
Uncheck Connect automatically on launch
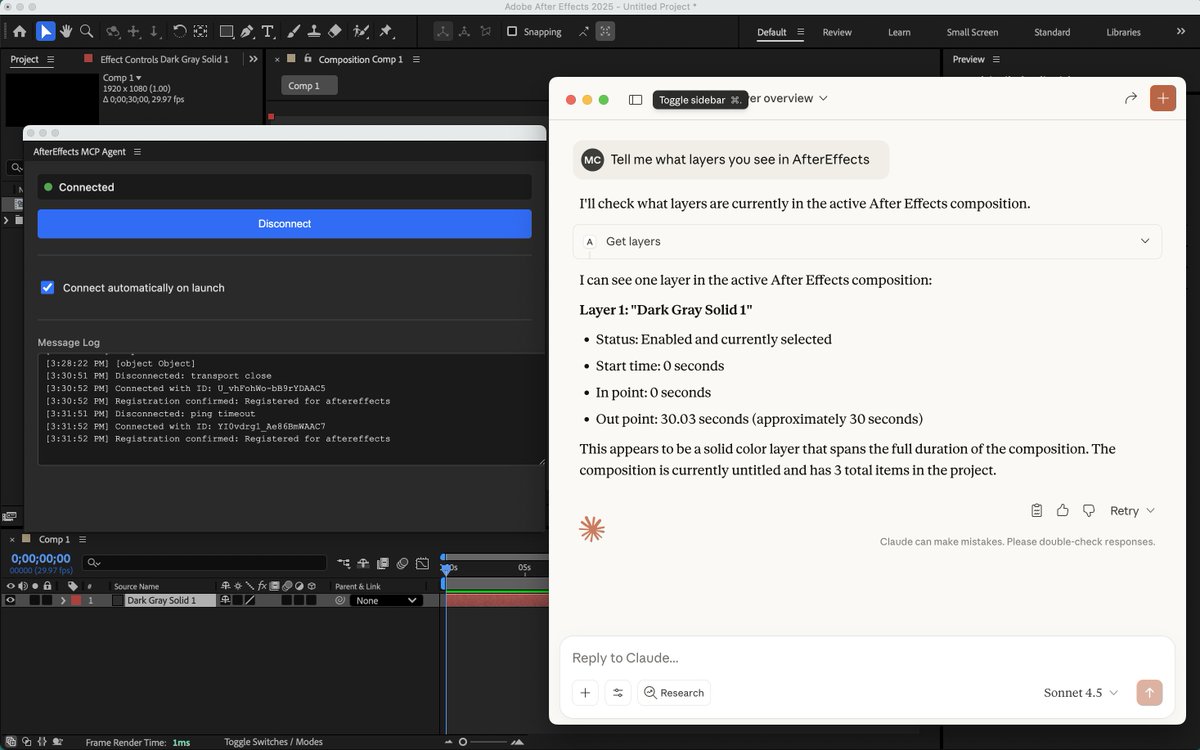click(47, 288)
